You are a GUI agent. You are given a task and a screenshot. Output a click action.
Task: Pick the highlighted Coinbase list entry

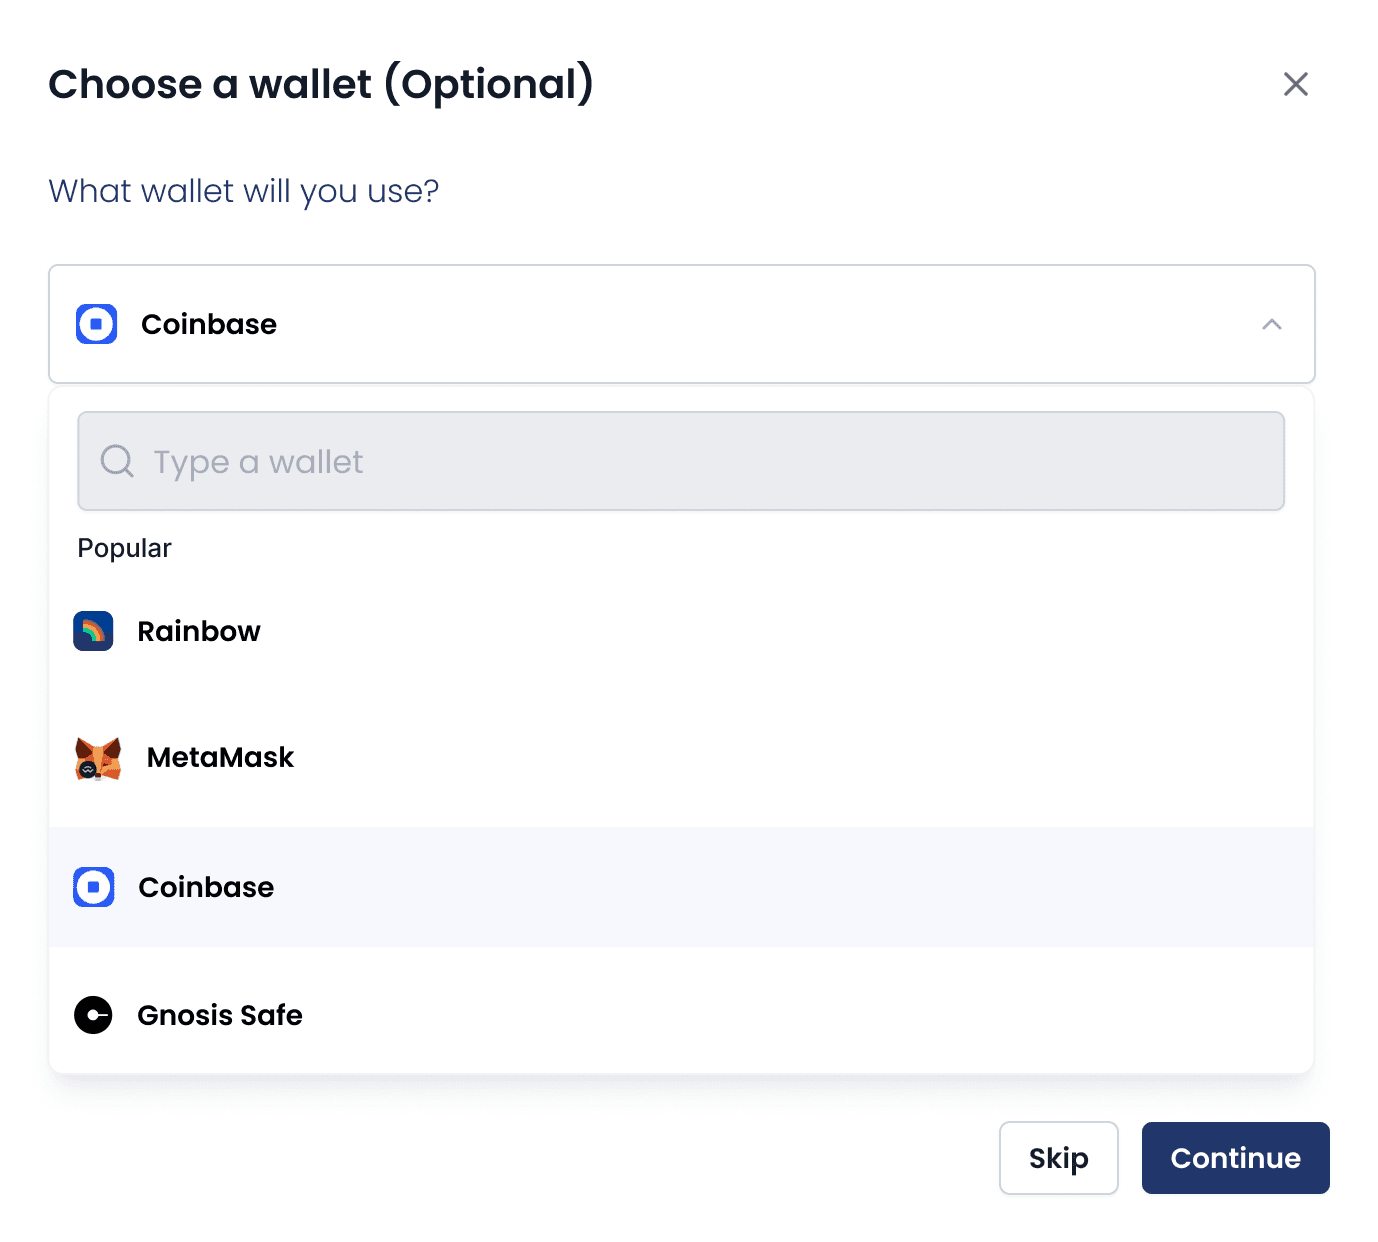click(x=680, y=887)
